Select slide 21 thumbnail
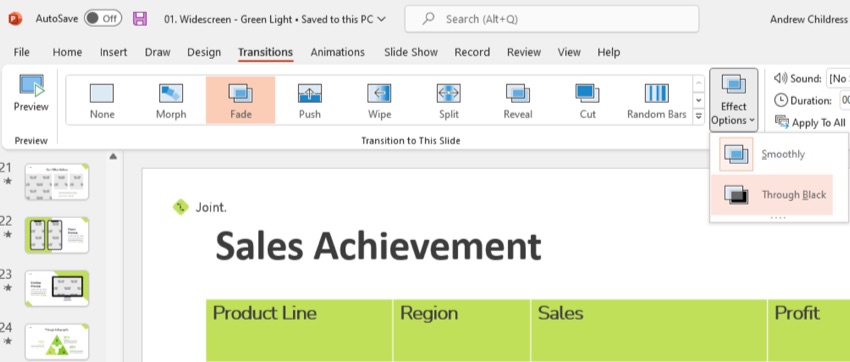 (x=56, y=182)
